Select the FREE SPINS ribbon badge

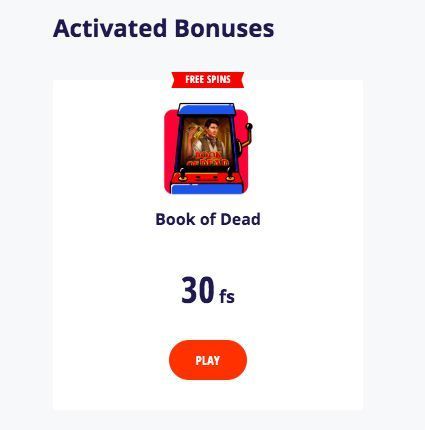208,80
